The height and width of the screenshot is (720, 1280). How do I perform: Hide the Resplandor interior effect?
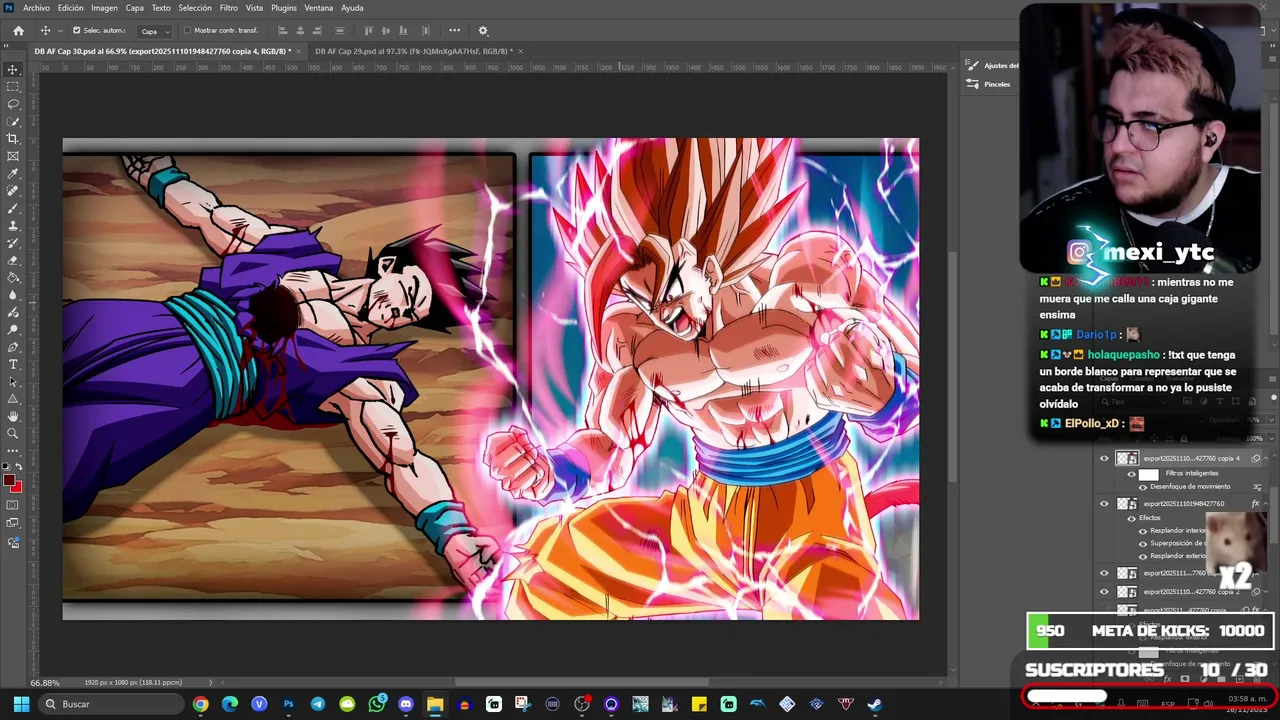1143,531
